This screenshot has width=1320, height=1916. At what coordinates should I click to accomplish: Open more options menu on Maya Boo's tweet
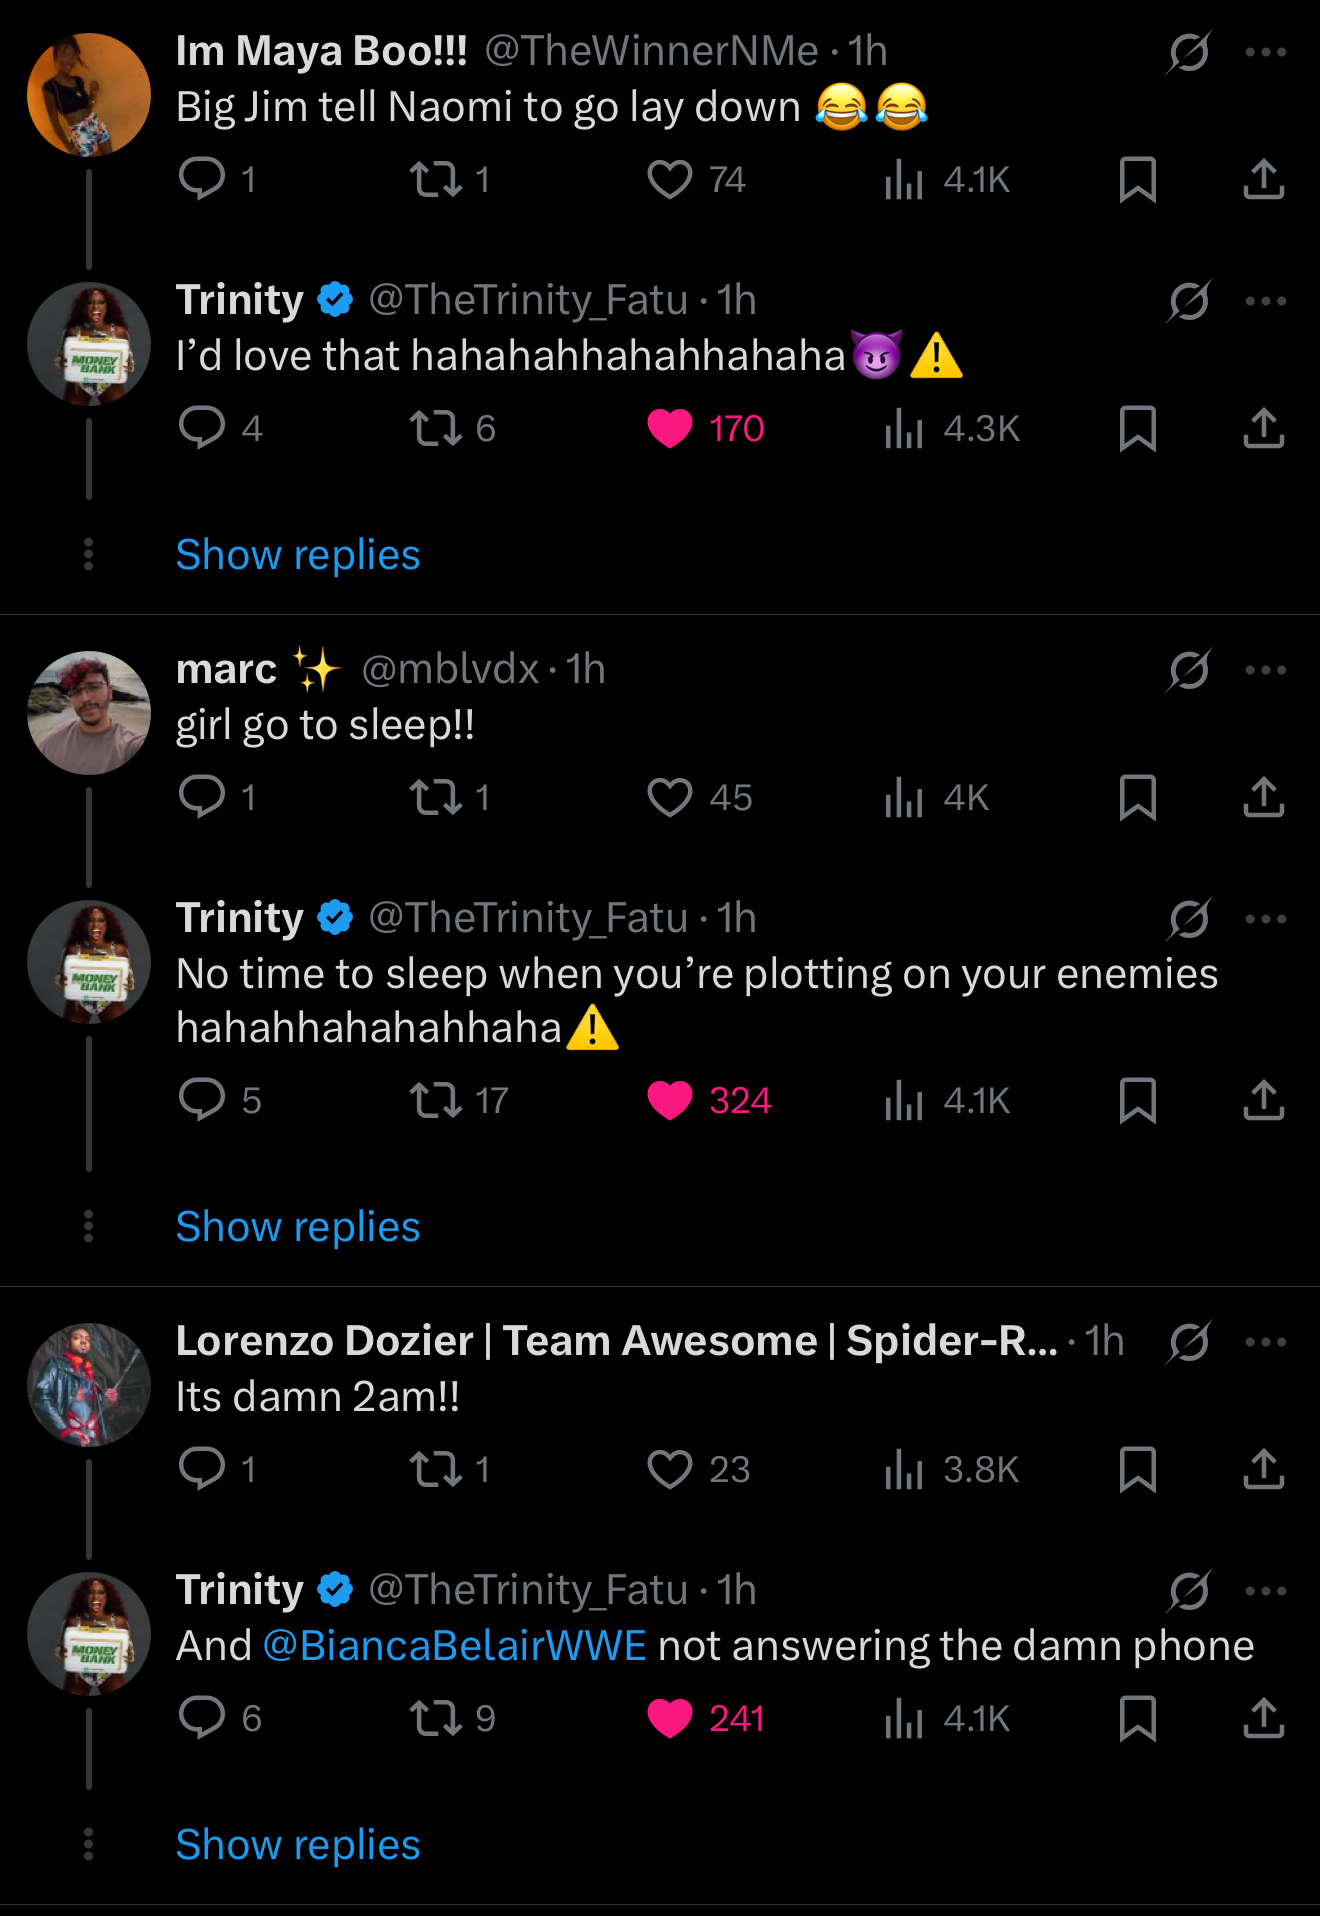(x=1265, y=52)
